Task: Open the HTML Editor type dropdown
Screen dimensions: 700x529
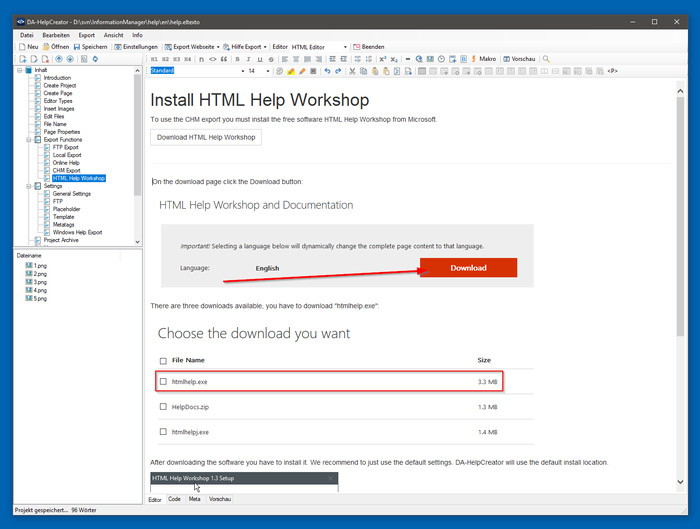Action: (345, 47)
